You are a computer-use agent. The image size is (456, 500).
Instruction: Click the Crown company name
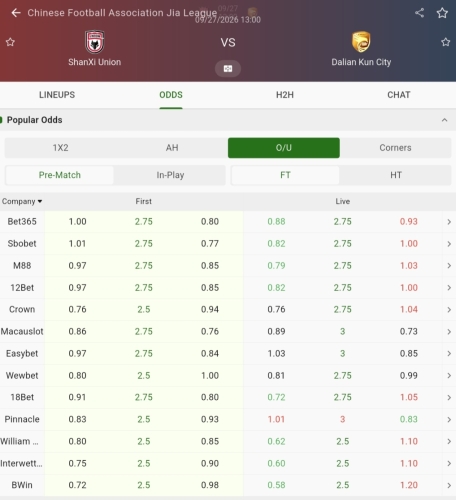click(x=22, y=309)
